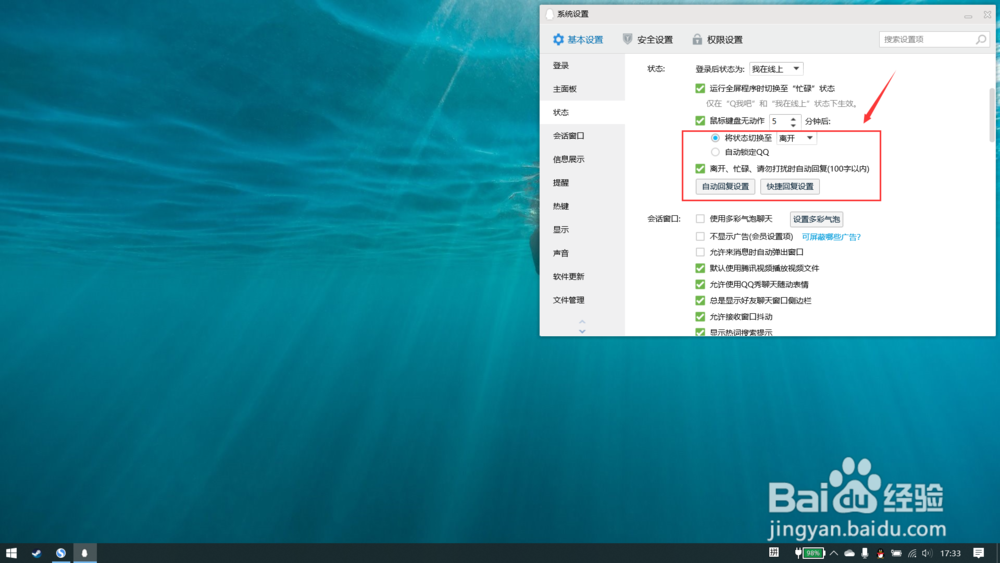Toggle 默认使用腾讯视频播放视频文件 checkbox
Screen dimensions: 1000x563
(700, 268)
